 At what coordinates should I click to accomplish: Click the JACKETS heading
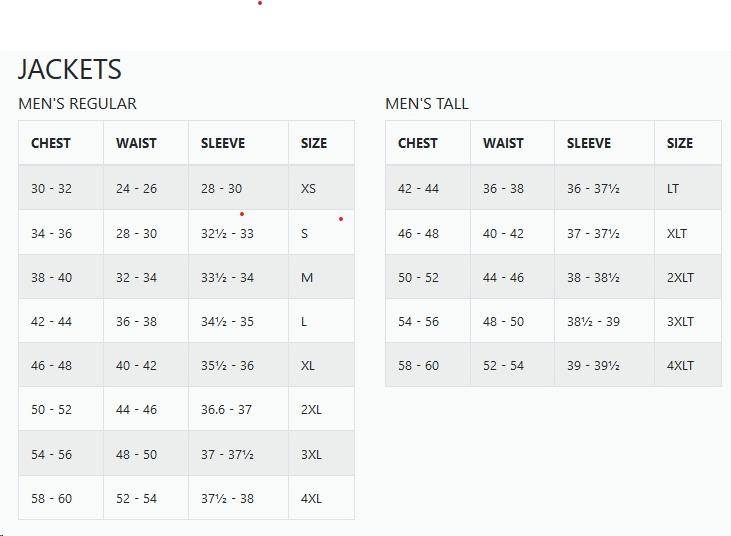pos(70,69)
